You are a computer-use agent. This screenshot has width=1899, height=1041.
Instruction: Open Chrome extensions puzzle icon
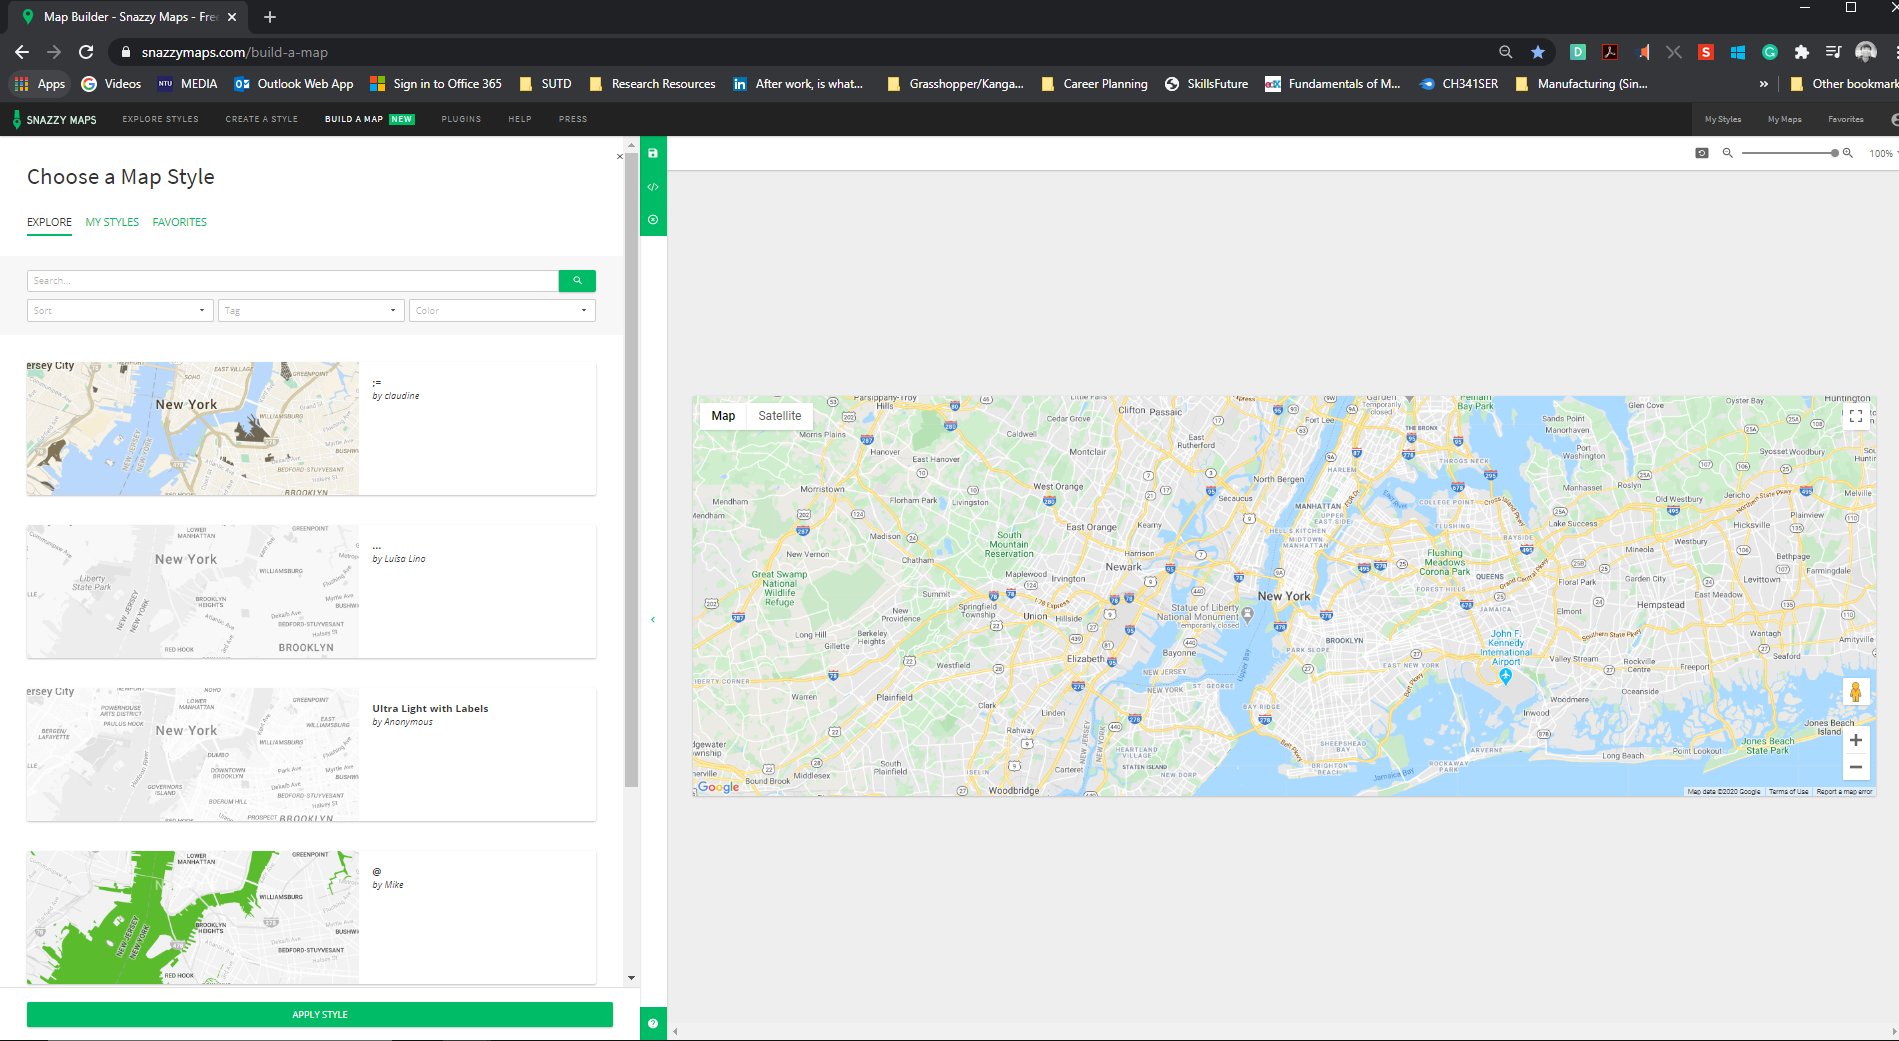coord(1802,52)
